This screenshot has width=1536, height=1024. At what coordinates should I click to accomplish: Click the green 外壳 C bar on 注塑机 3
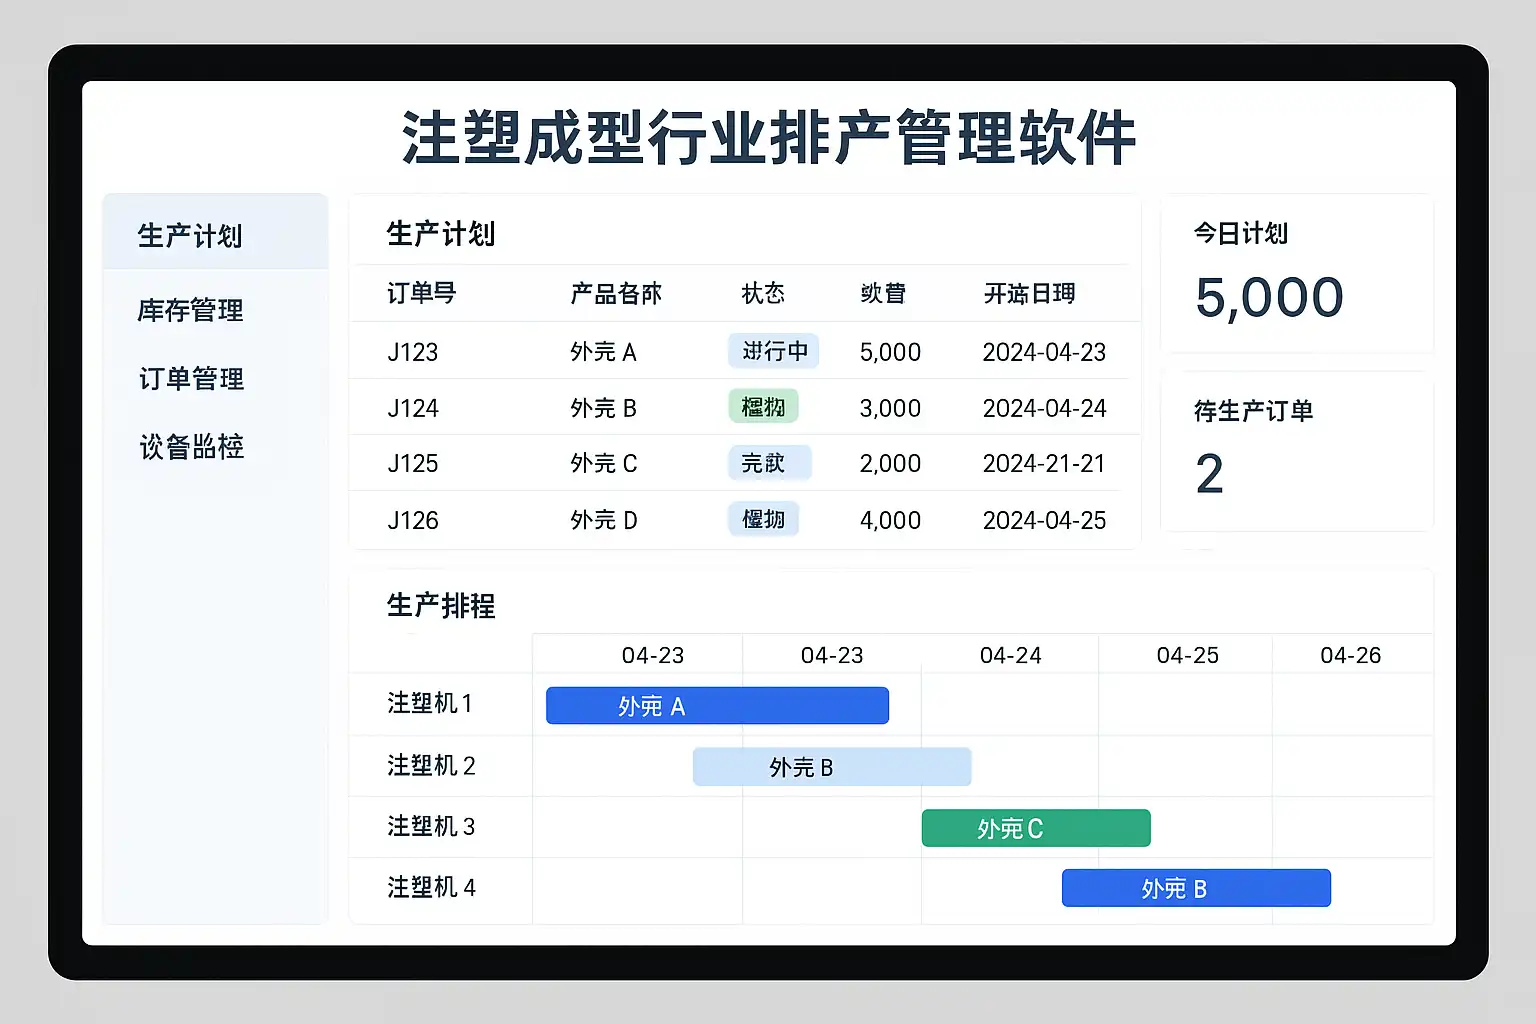1036,828
